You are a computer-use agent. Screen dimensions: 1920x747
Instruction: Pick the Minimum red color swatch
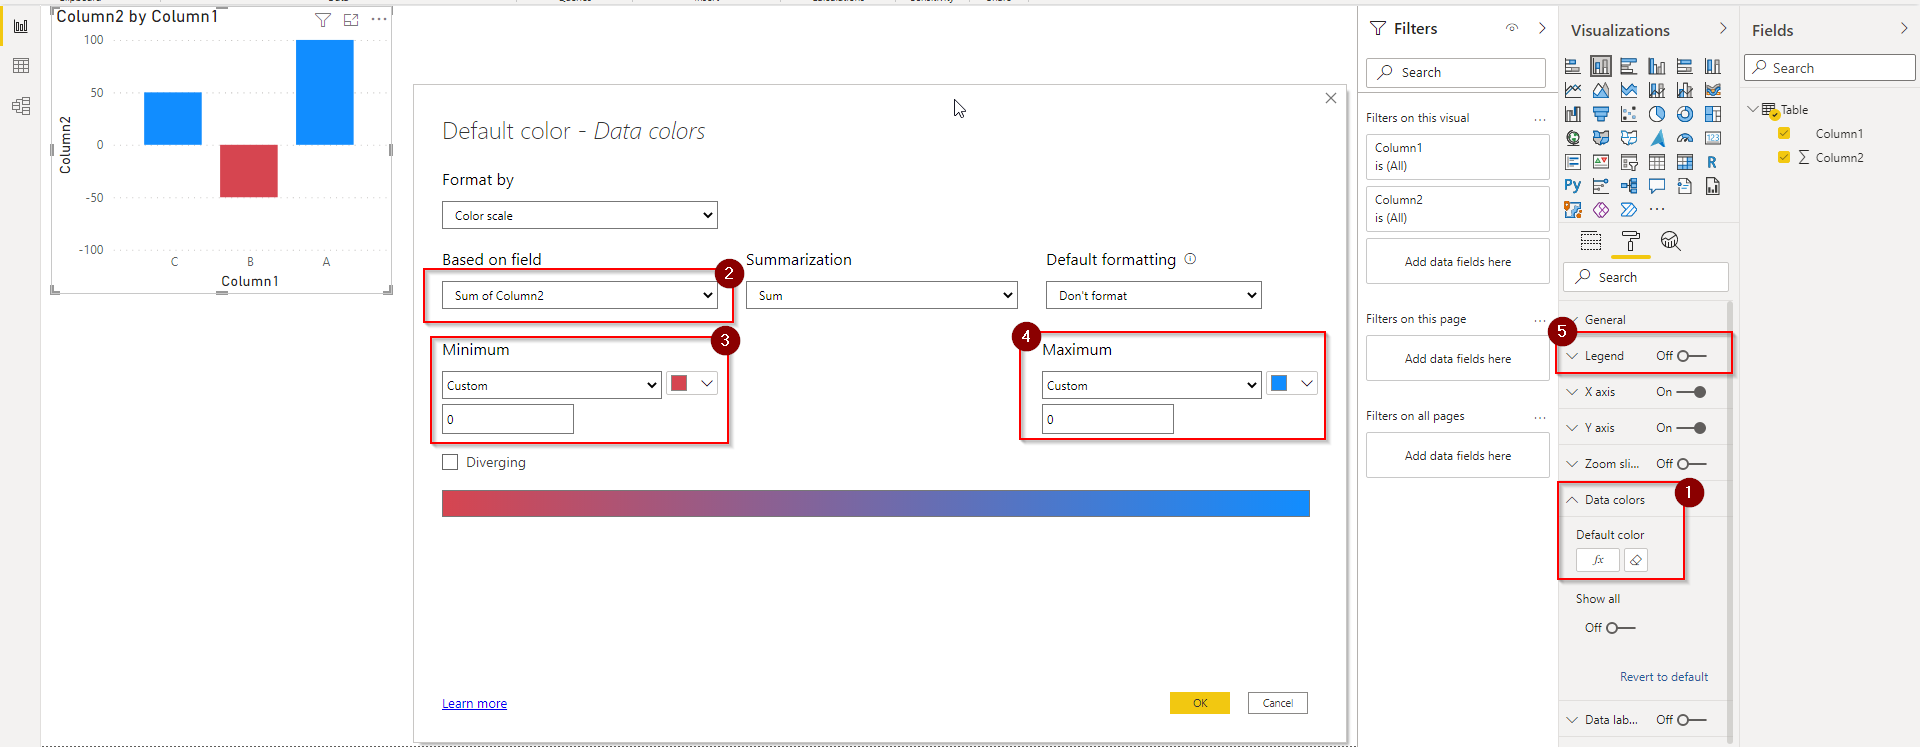pyautogui.click(x=680, y=383)
